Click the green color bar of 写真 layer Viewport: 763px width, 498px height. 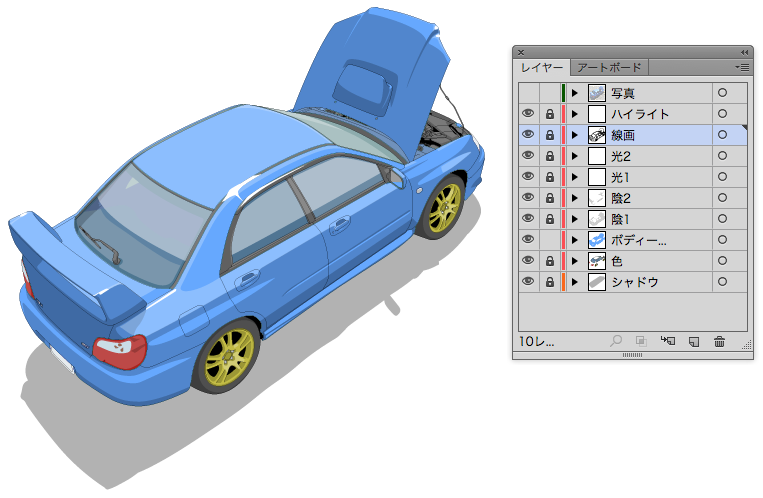pyautogui.click(x=563, y=92)
